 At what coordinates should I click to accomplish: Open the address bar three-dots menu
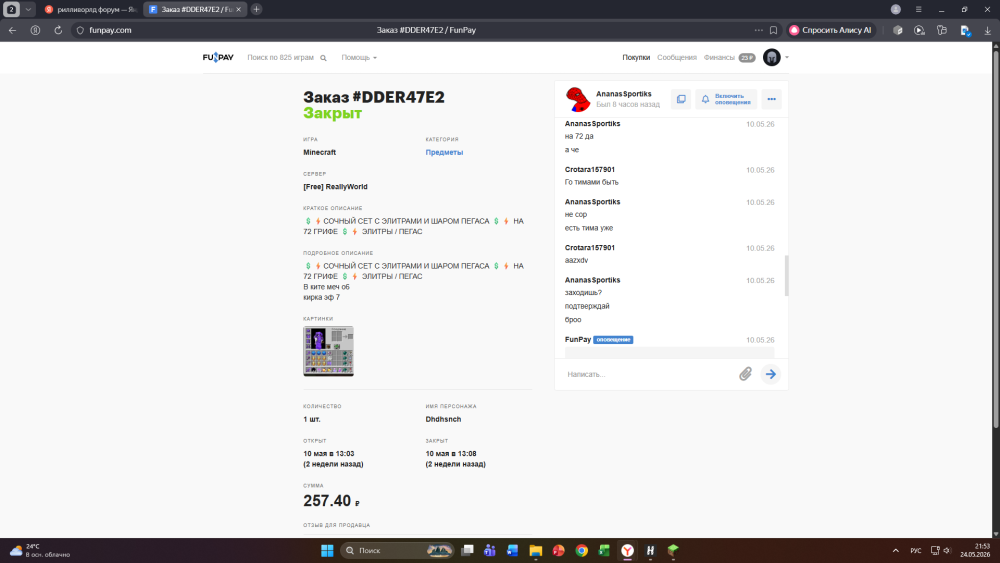click(x=758, y=30)
